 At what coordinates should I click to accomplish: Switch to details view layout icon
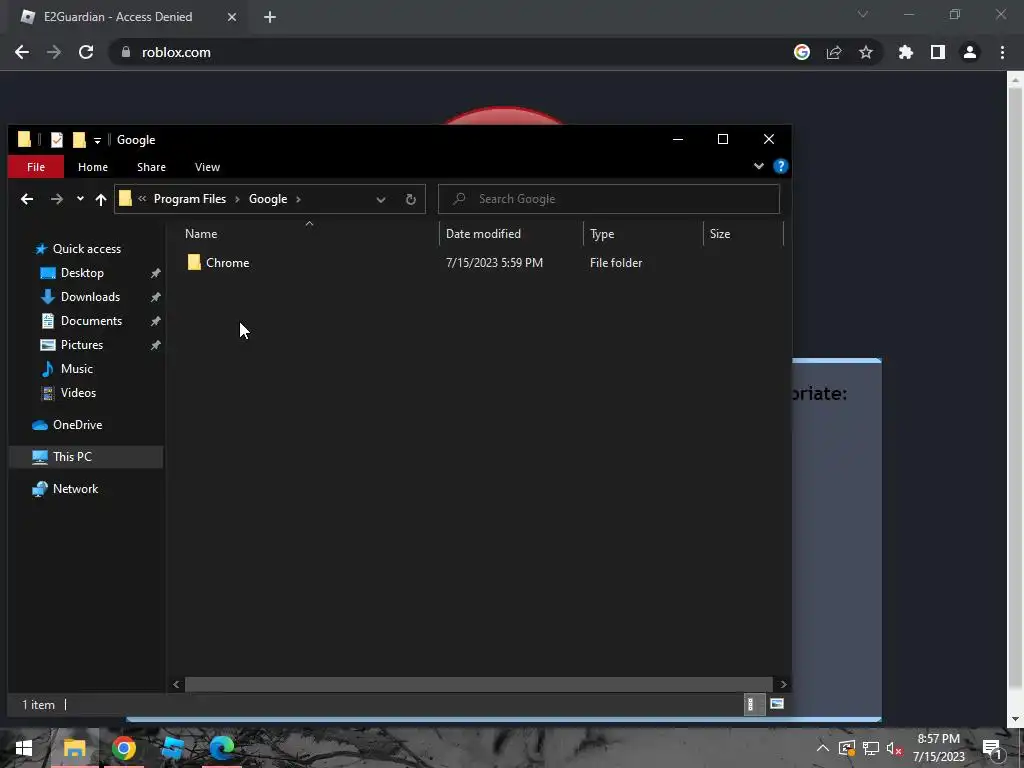[754, 704]
